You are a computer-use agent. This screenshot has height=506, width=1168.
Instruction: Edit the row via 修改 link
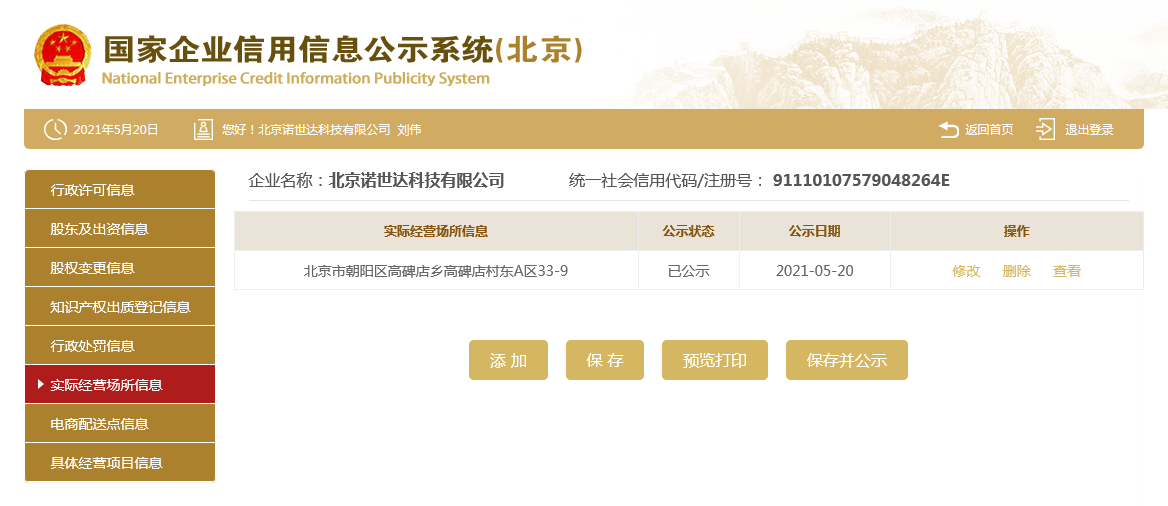966,271
